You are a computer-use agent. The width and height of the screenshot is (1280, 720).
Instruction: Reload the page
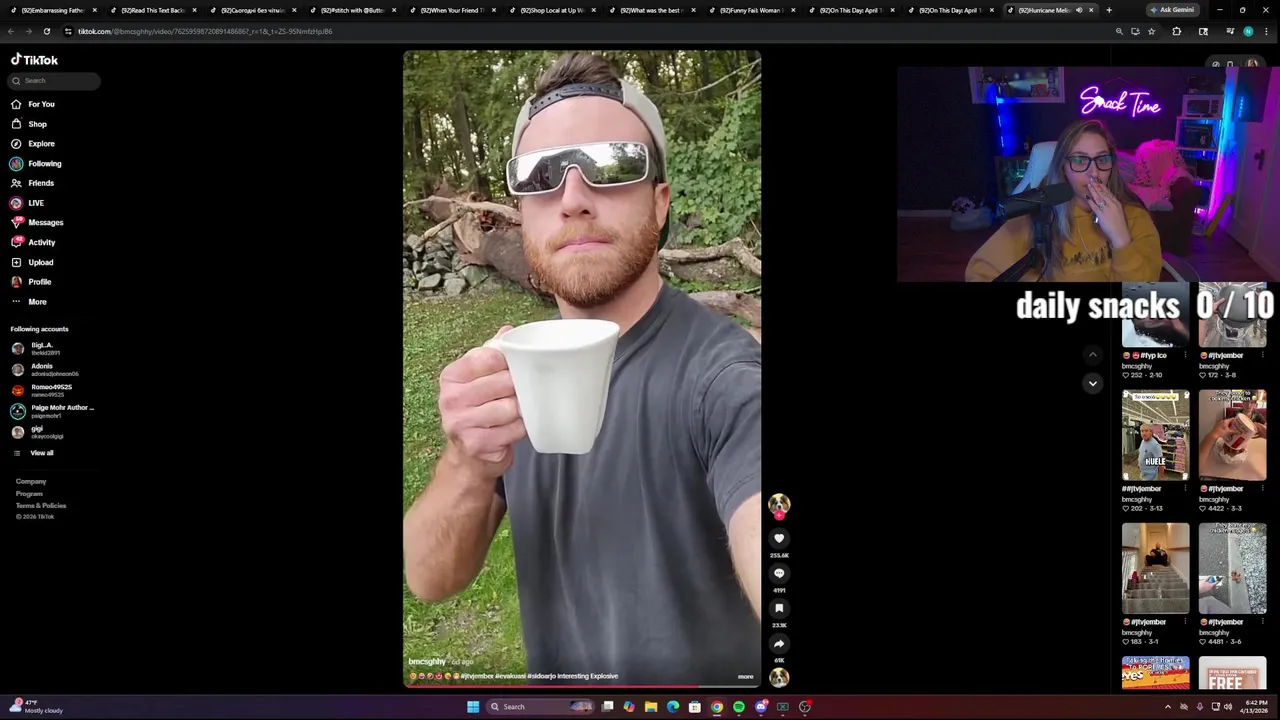coord(46,31)
